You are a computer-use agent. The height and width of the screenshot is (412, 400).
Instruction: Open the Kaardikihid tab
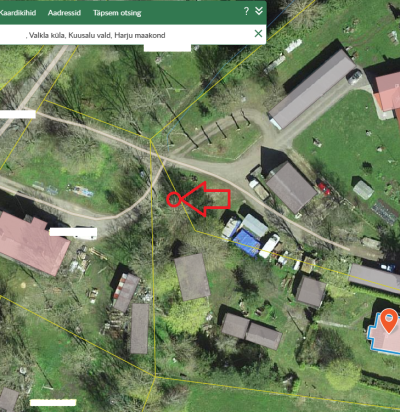pyautogui.click(x=18, y=13)
